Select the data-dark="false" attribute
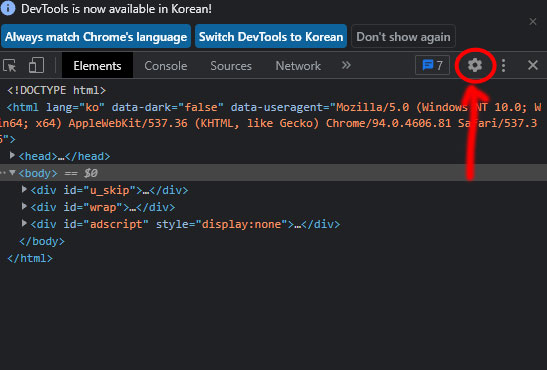This screenshot has height=370, width=547. coord(167,107)
